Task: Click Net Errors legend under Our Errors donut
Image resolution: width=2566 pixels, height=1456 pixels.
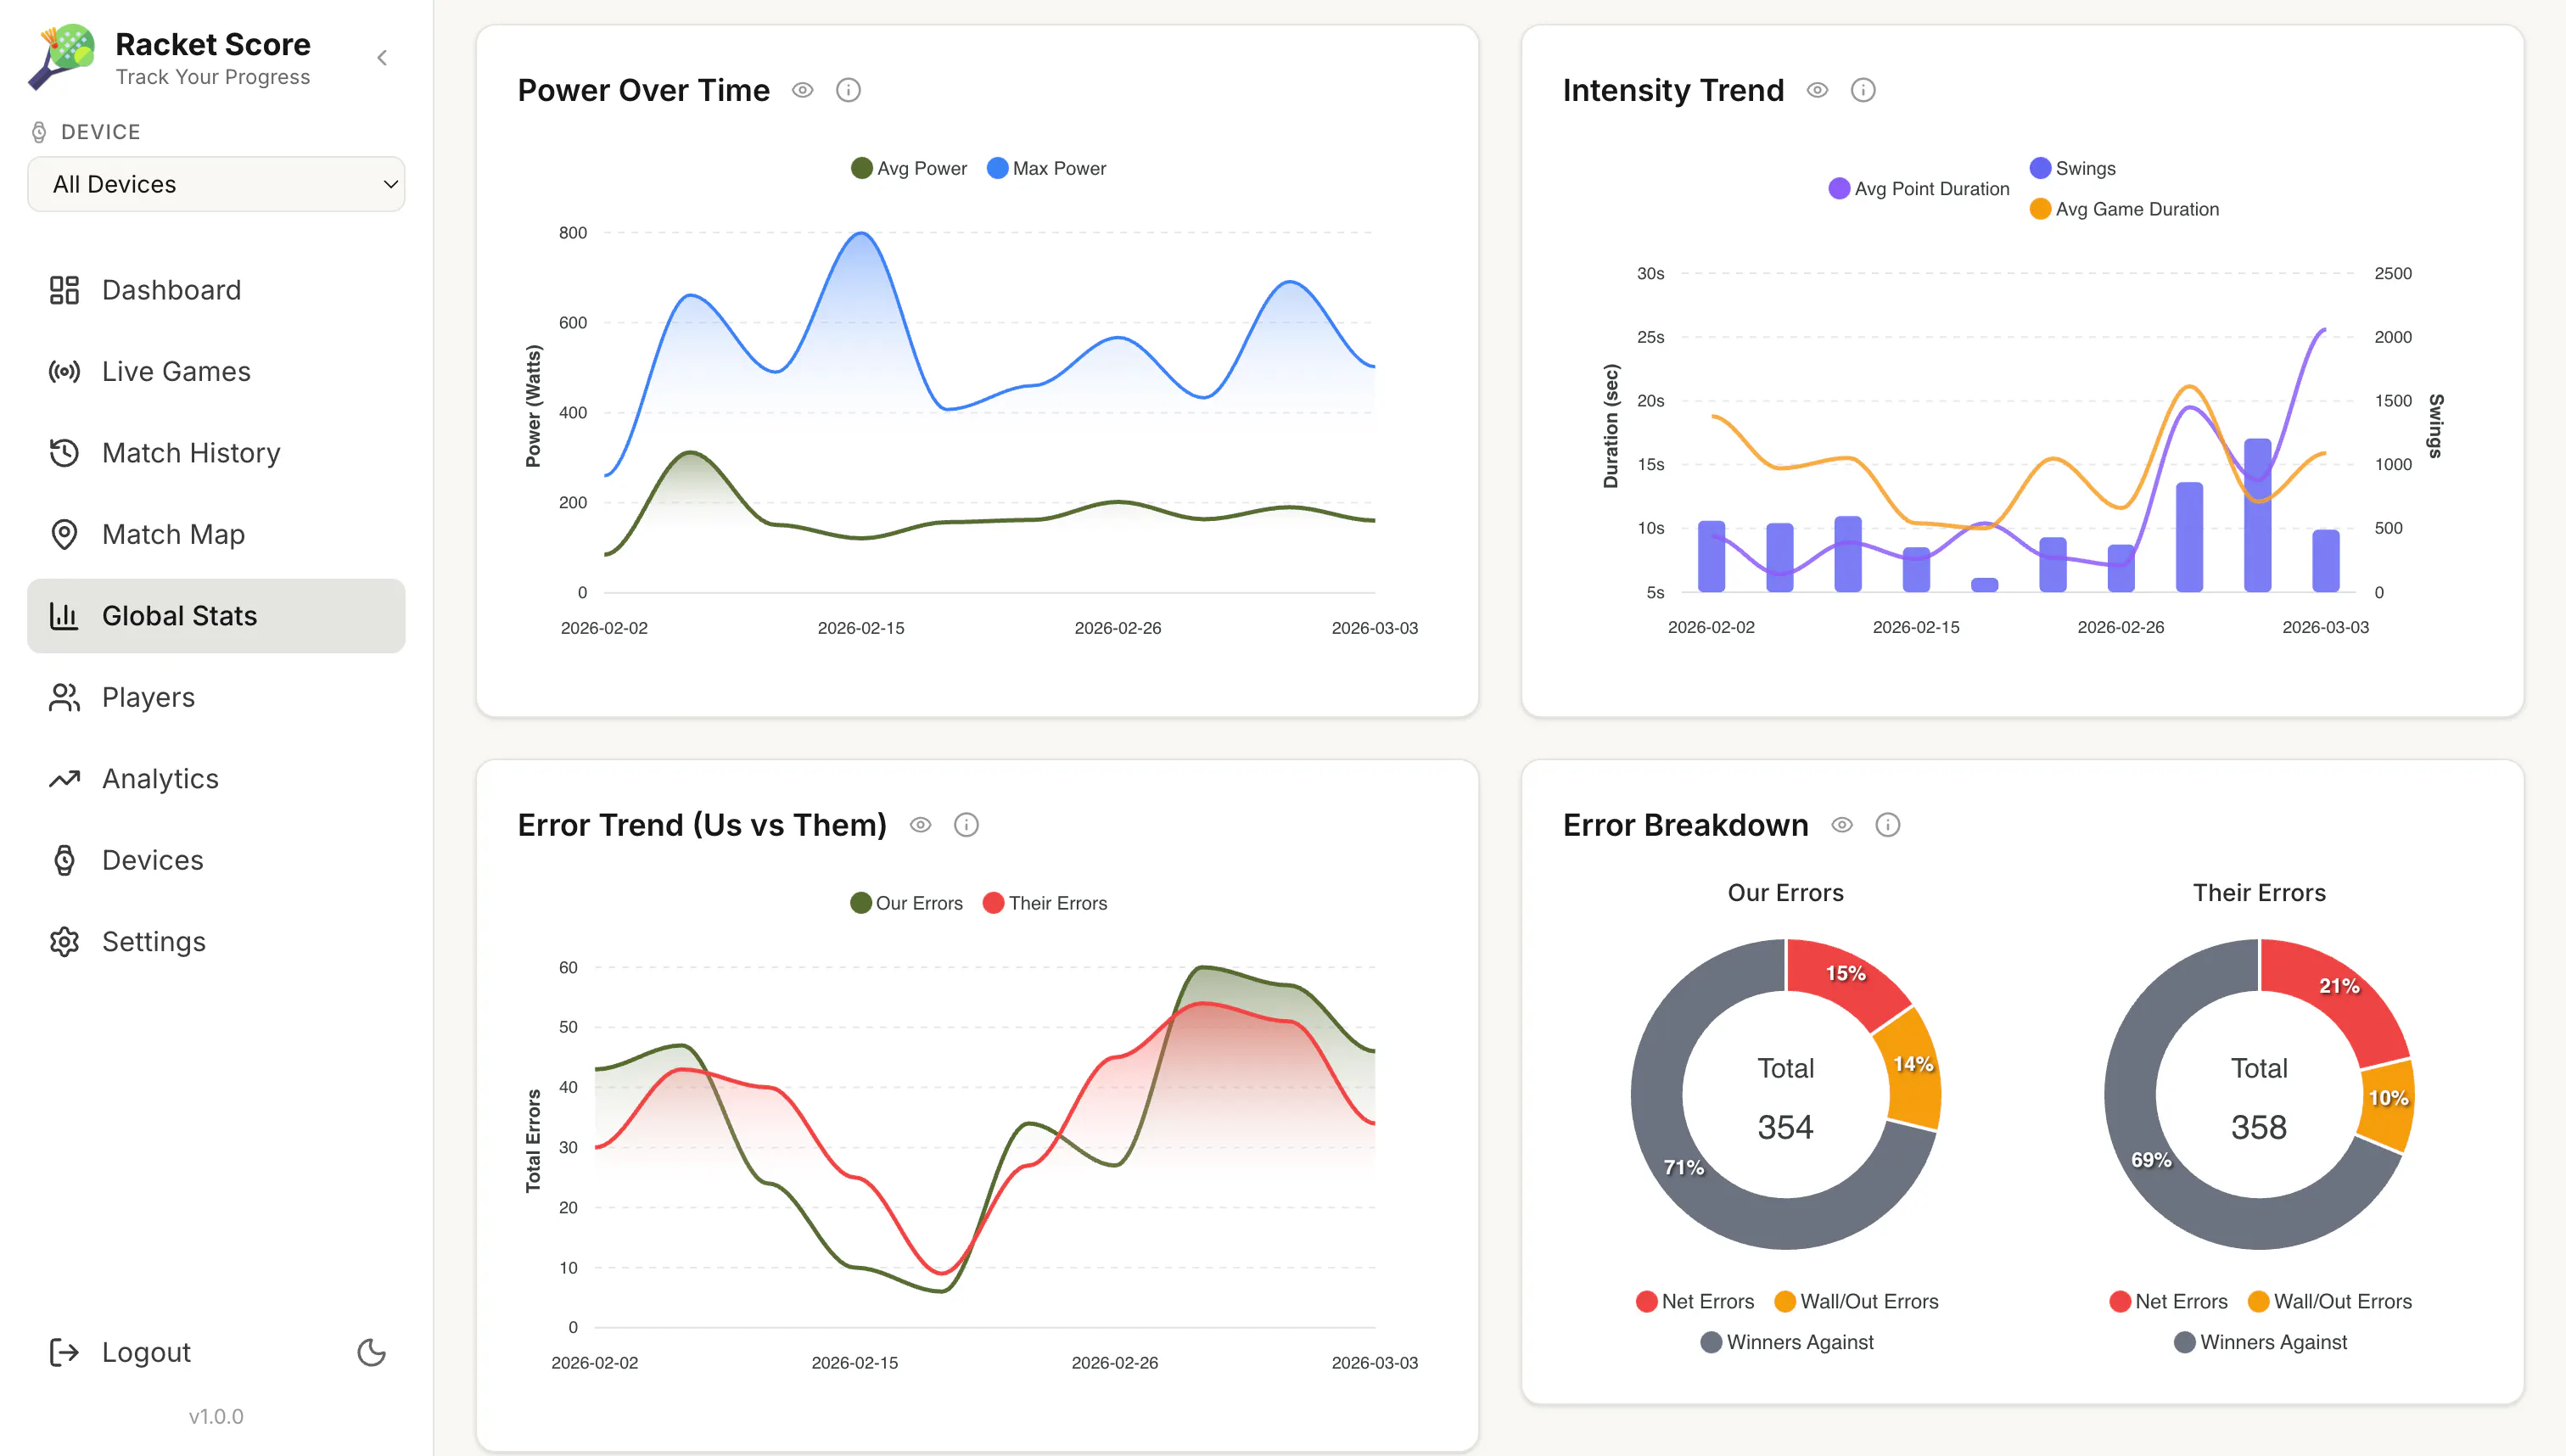Action: (x=1695, y=1302)
